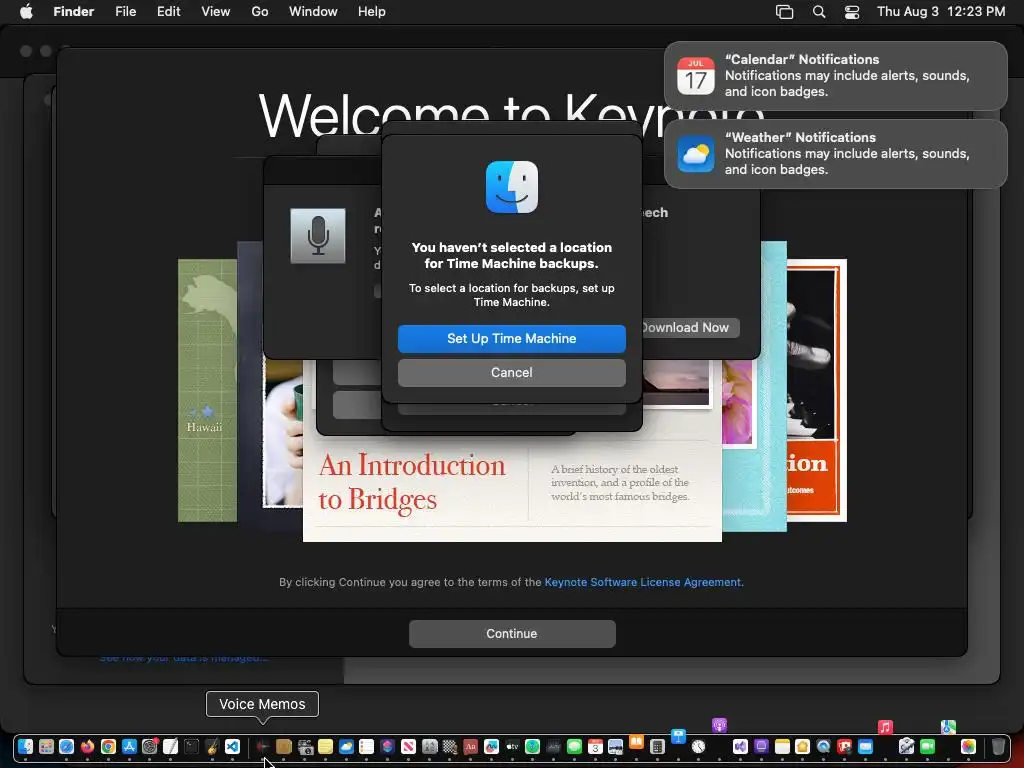Click the Finder face icon in alert
This screenshot has width=1024, height=768.
click(x=512, y=187)
